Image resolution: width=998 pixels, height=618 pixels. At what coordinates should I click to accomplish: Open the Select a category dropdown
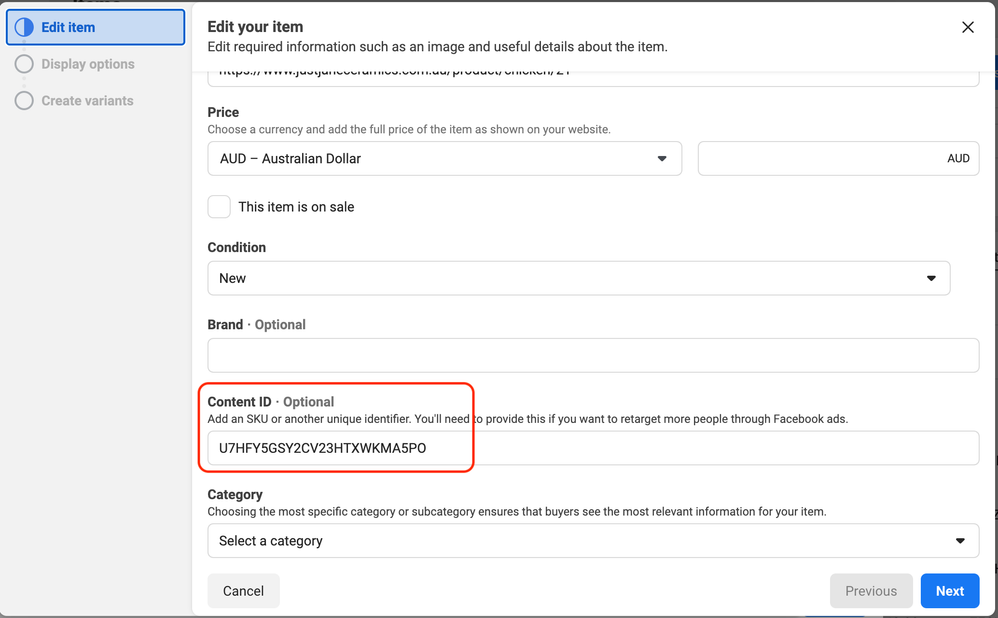[x=592, y=541]
